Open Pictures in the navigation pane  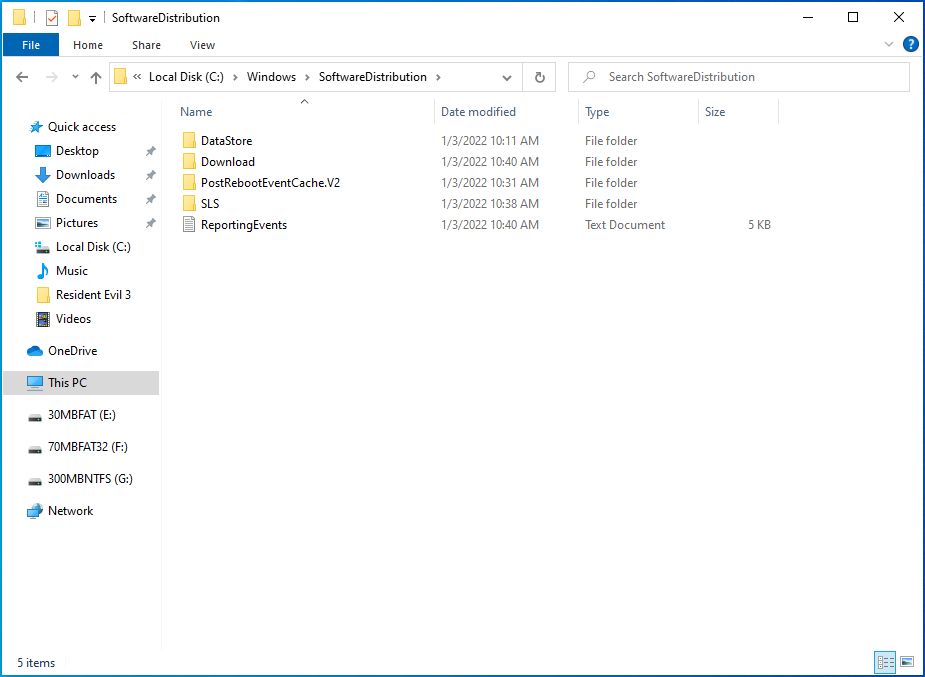pos(77,223)
